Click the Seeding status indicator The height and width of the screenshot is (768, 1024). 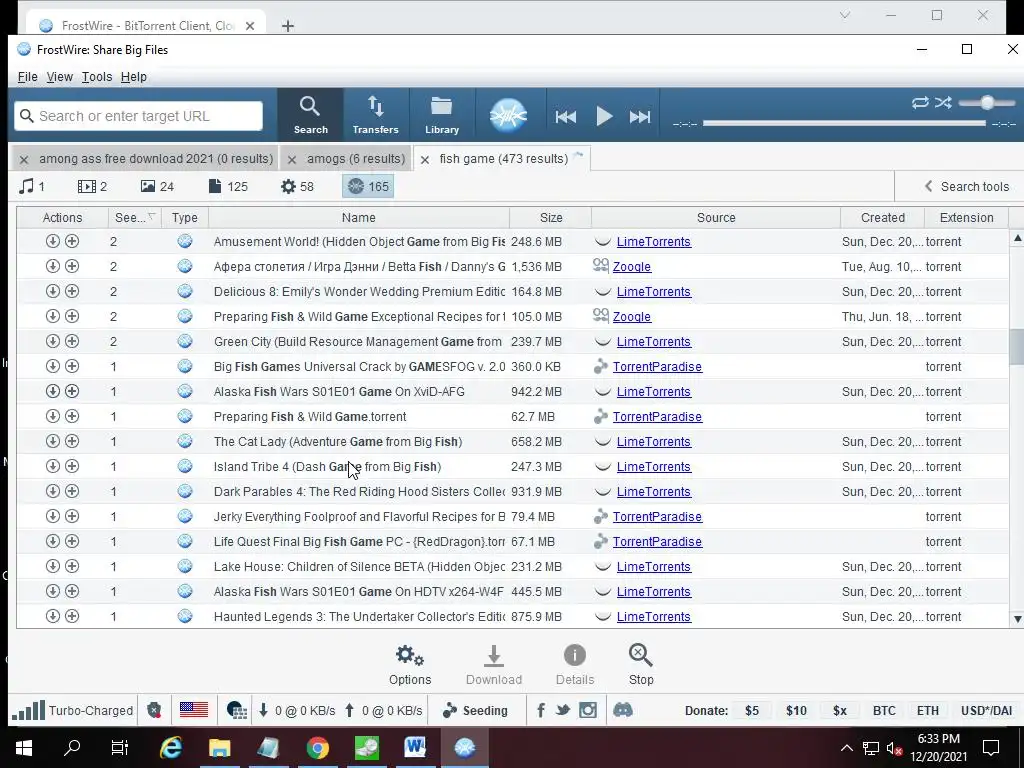(x=475, y=711)
